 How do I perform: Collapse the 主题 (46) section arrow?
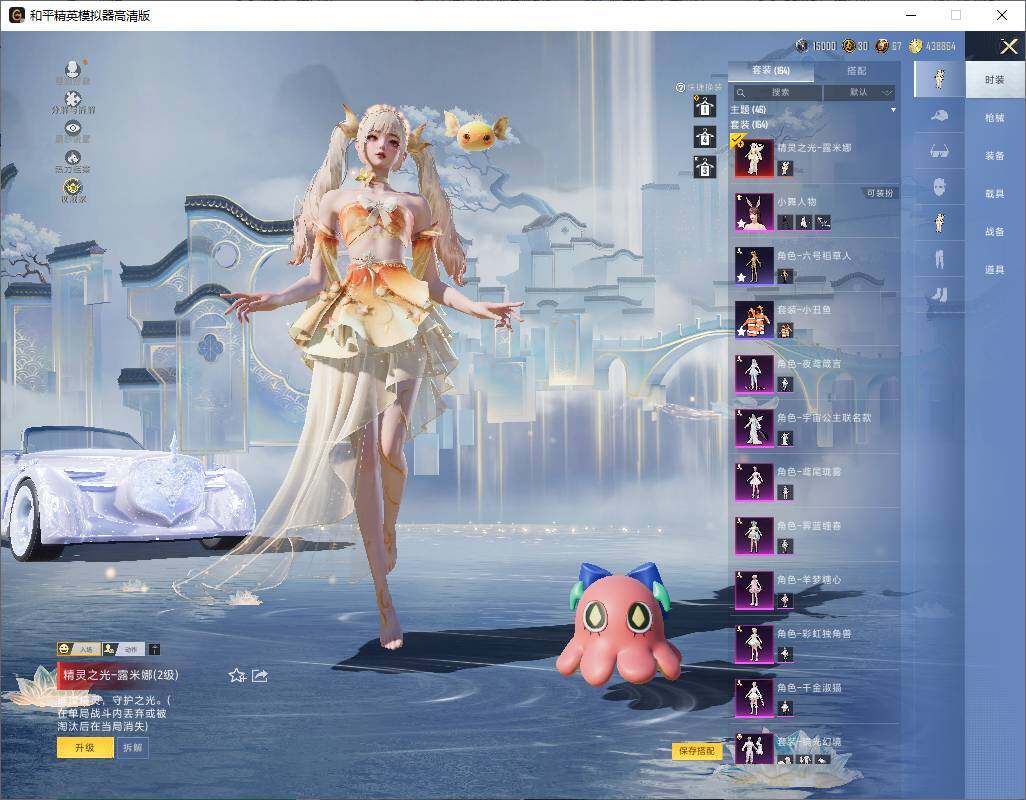(x=893, y=110)
